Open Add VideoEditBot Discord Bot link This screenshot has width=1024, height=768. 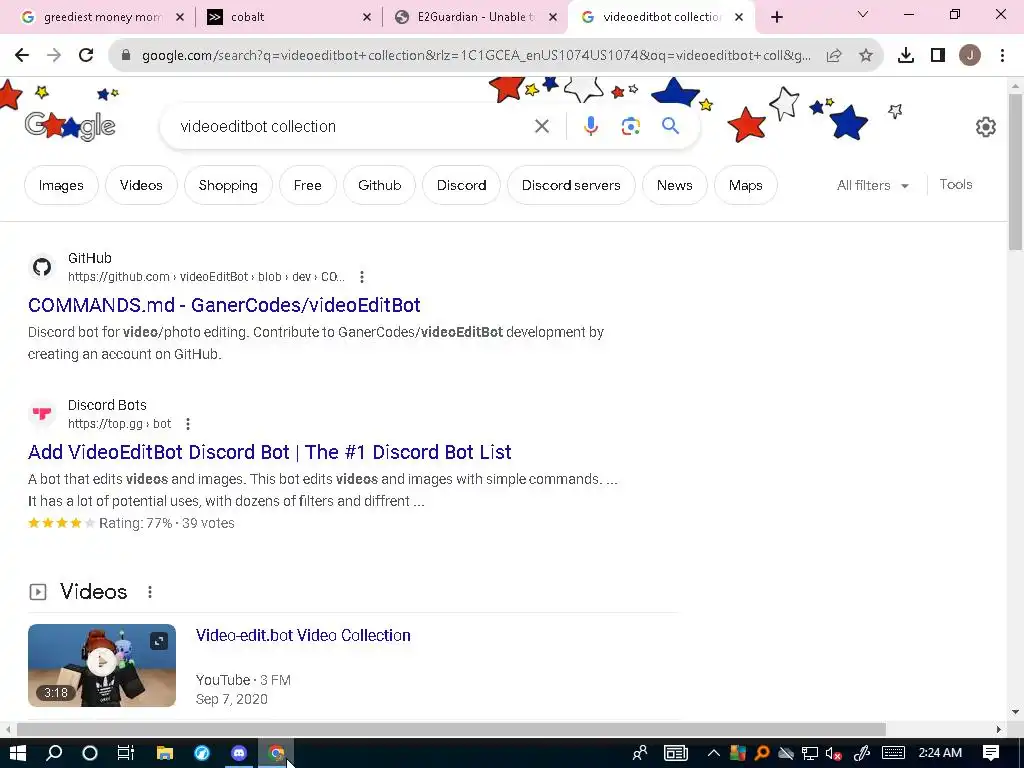(270, 452)
